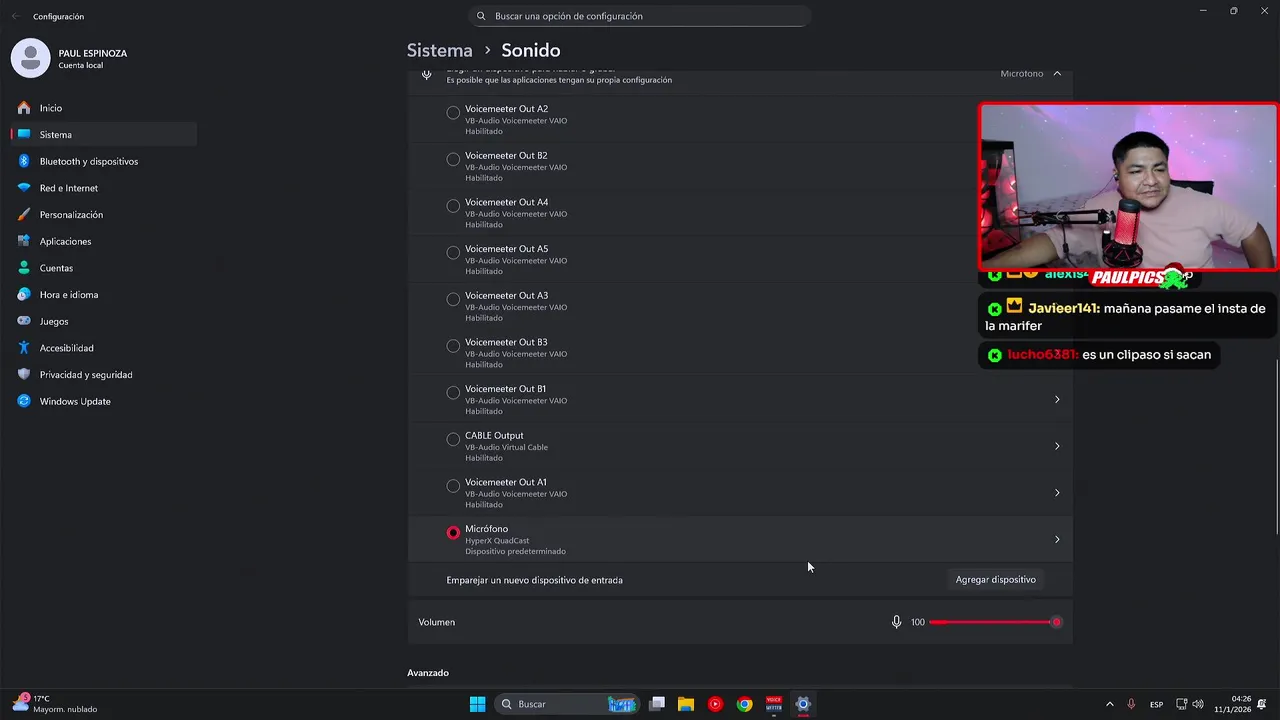
Task: Click the back arrow in Configuración
Action: [x=15, y=16]
